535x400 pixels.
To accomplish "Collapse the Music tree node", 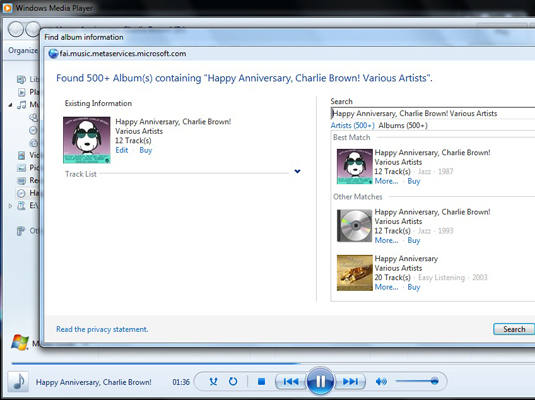I will click(x=10, y=105).
